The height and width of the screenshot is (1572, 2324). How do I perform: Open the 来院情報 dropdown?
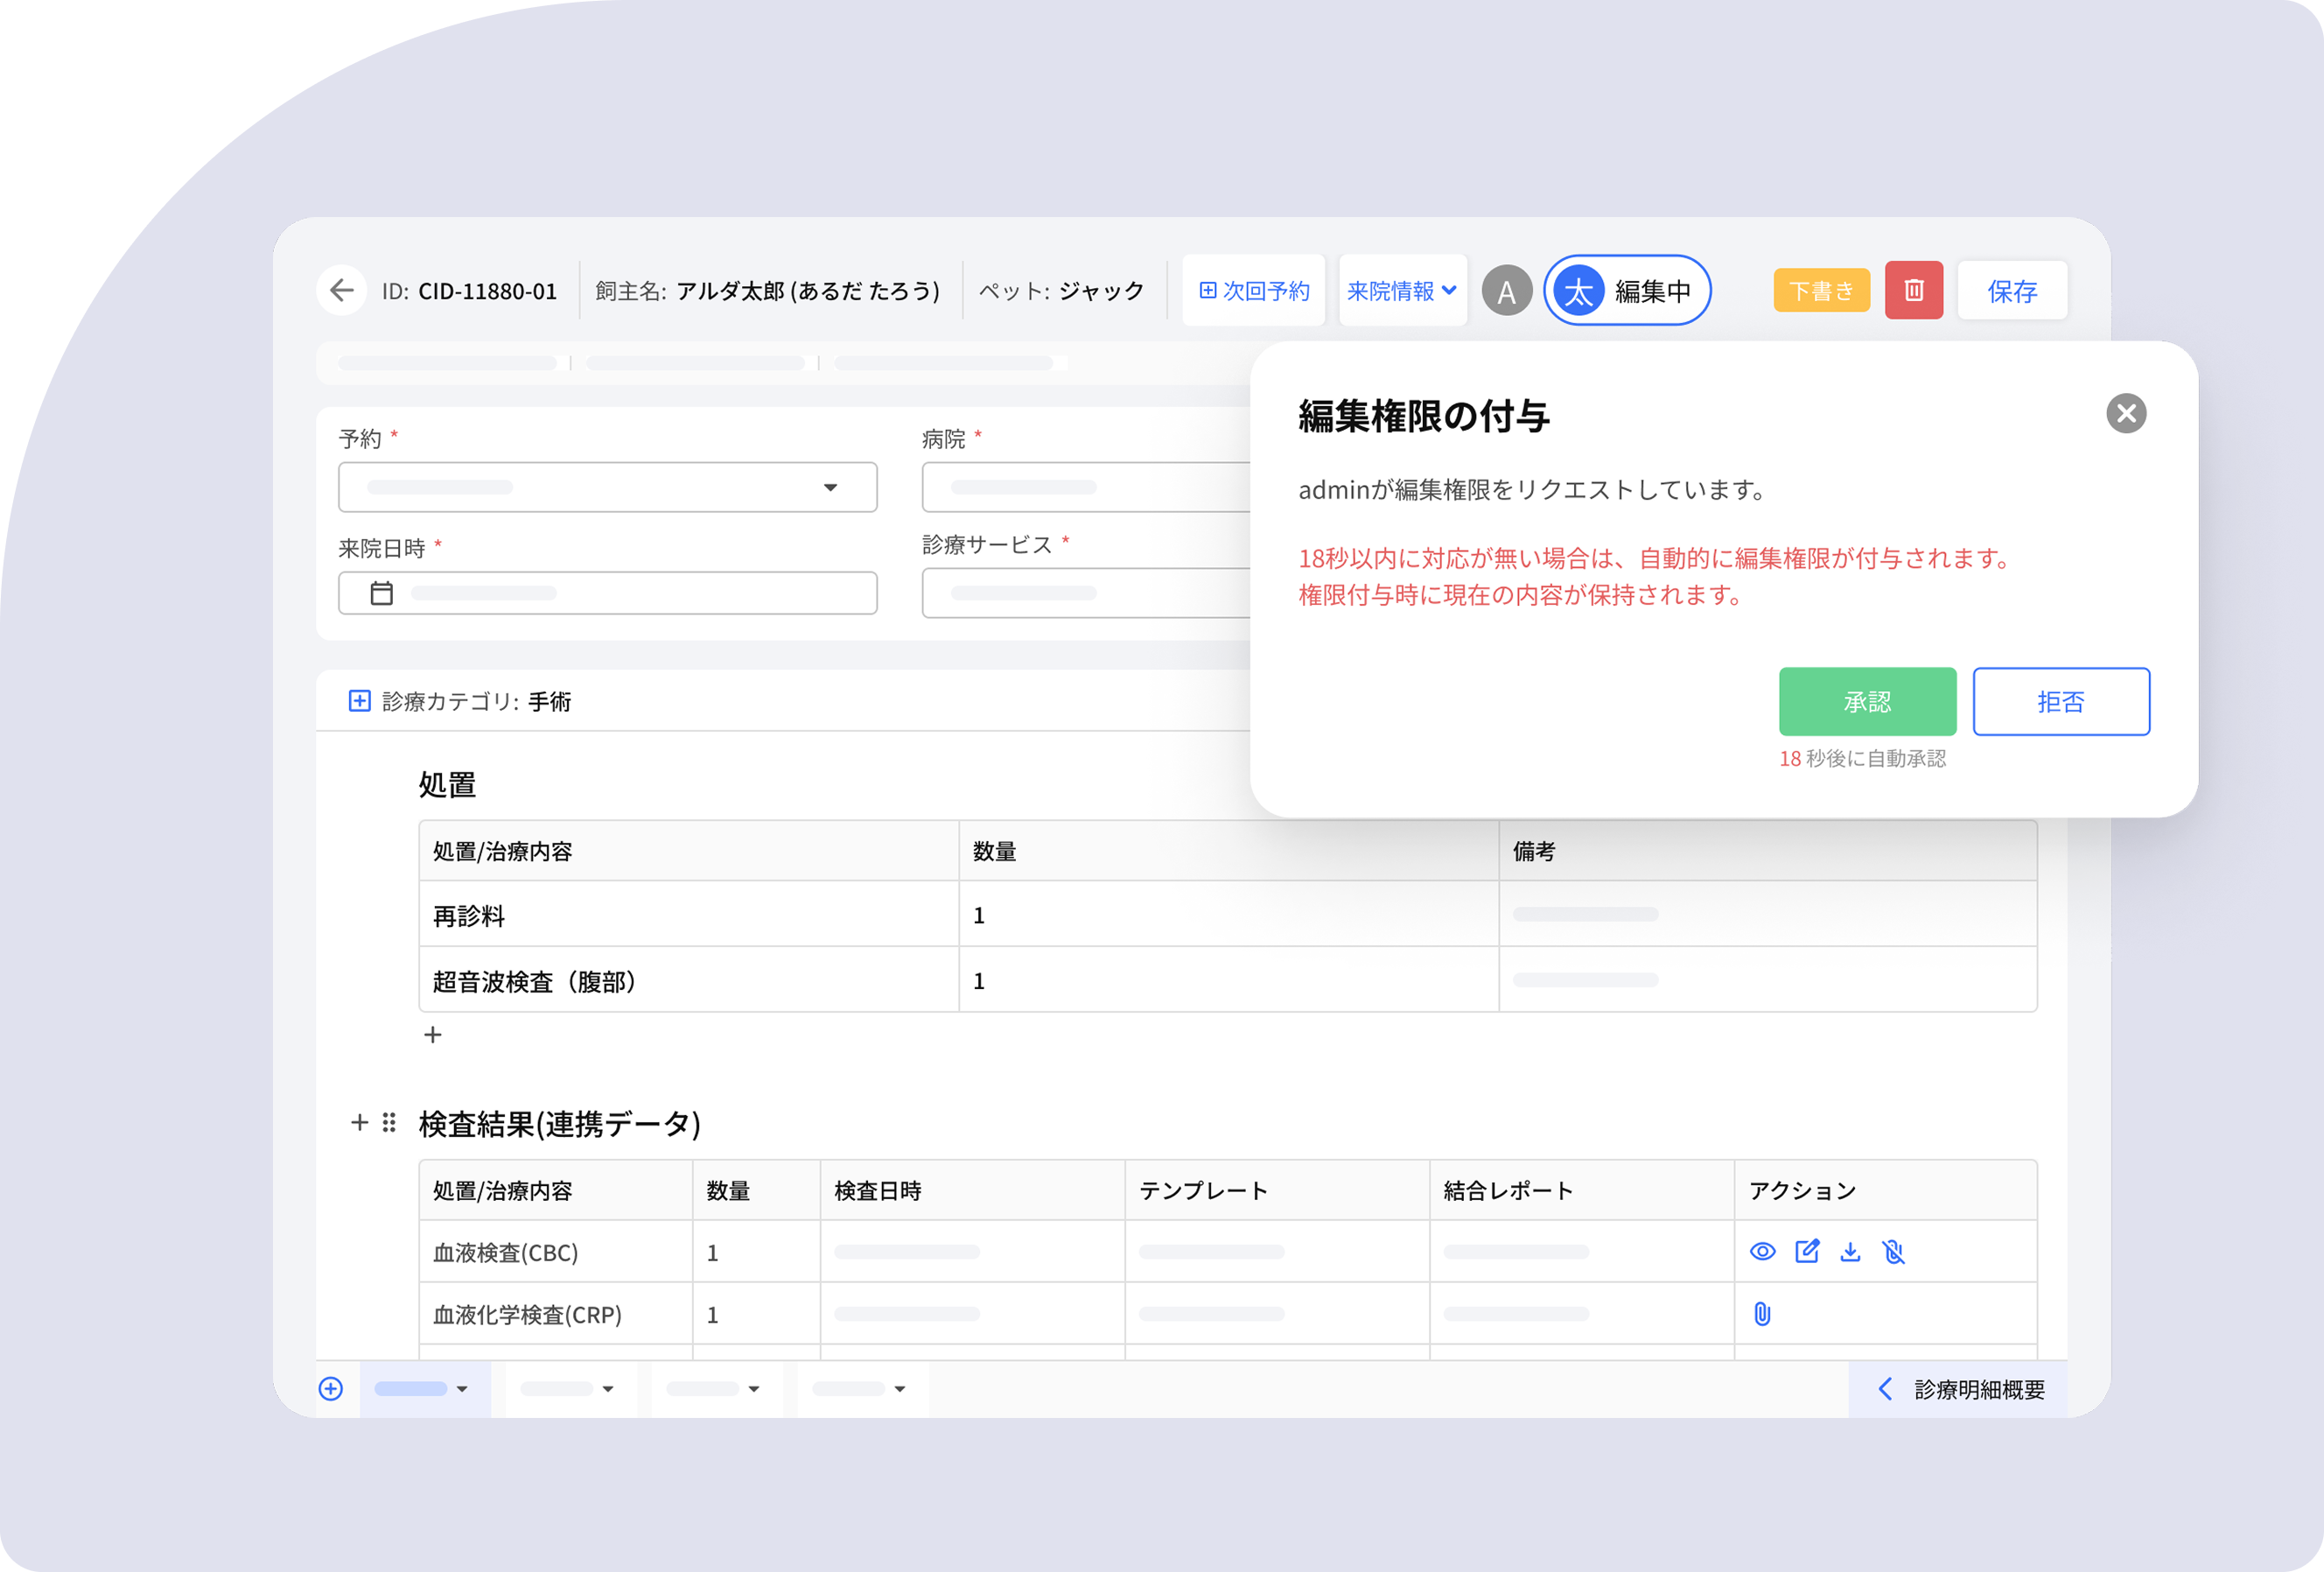[1401, 291]
